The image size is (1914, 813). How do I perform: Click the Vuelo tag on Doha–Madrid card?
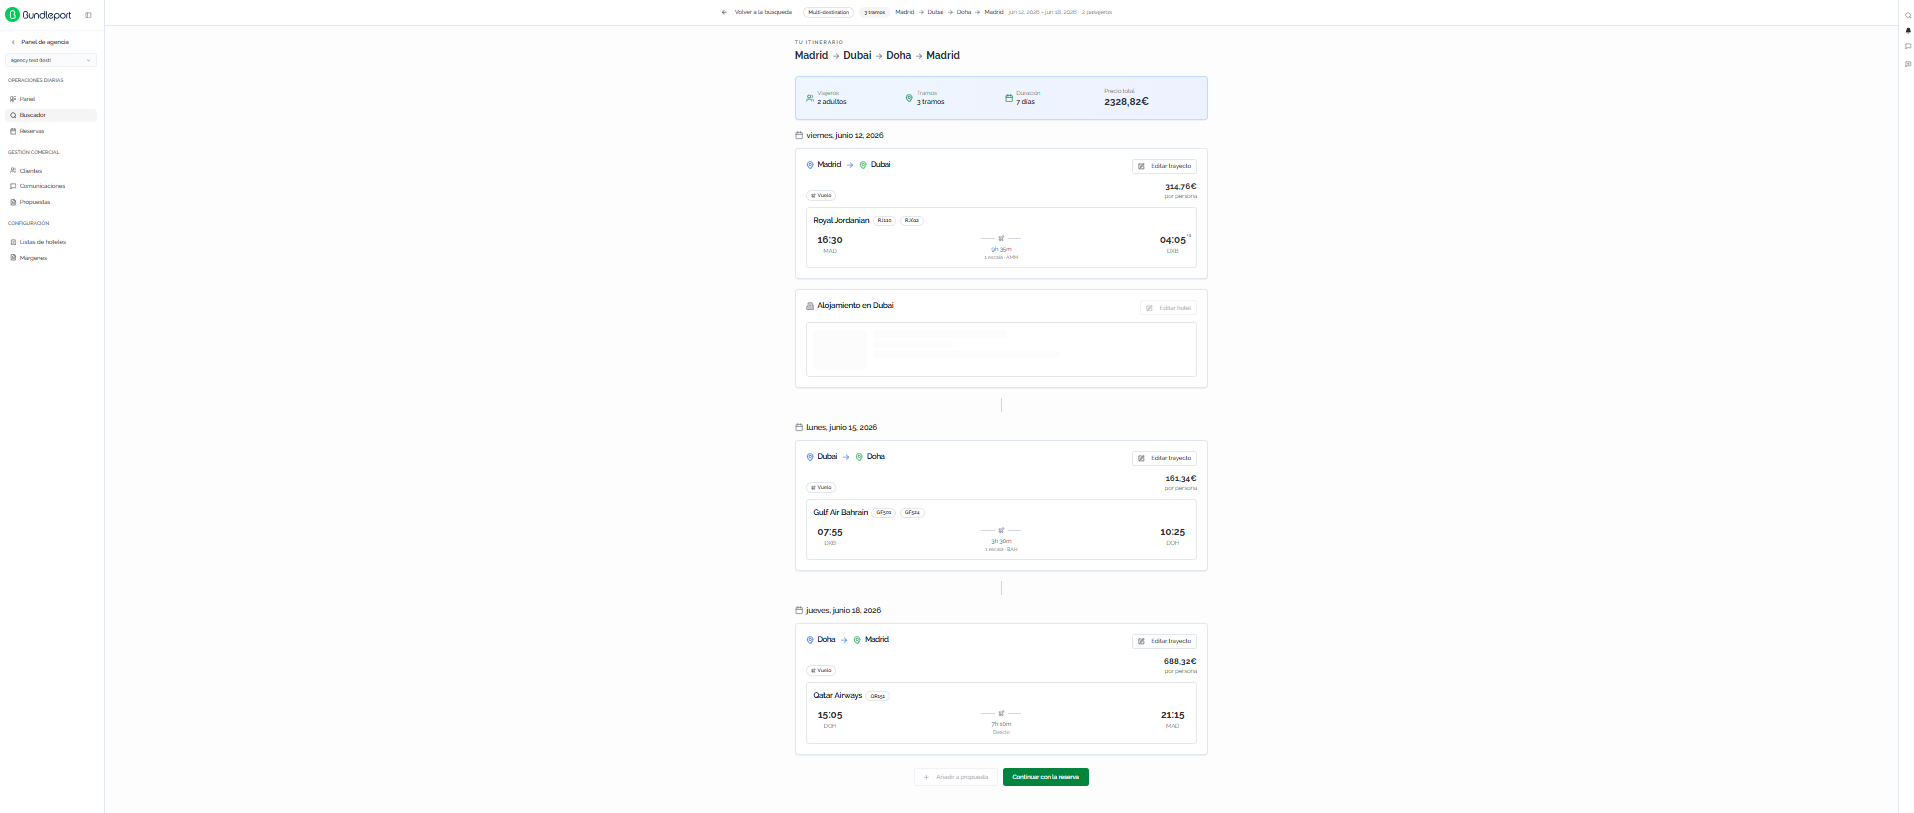pos(821,670)
